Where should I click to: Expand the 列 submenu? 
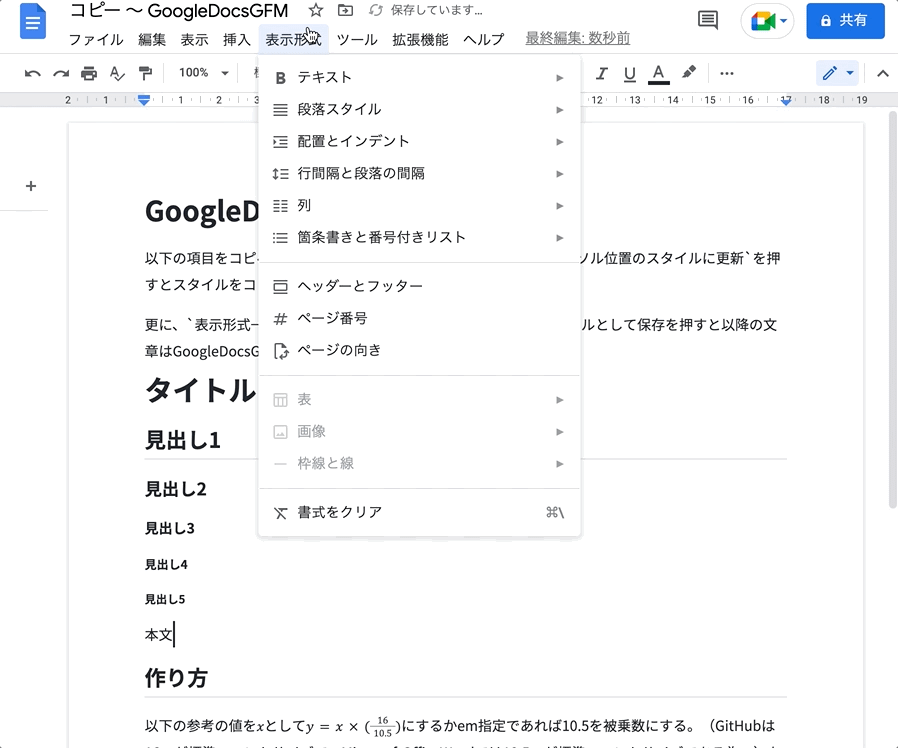419,206
